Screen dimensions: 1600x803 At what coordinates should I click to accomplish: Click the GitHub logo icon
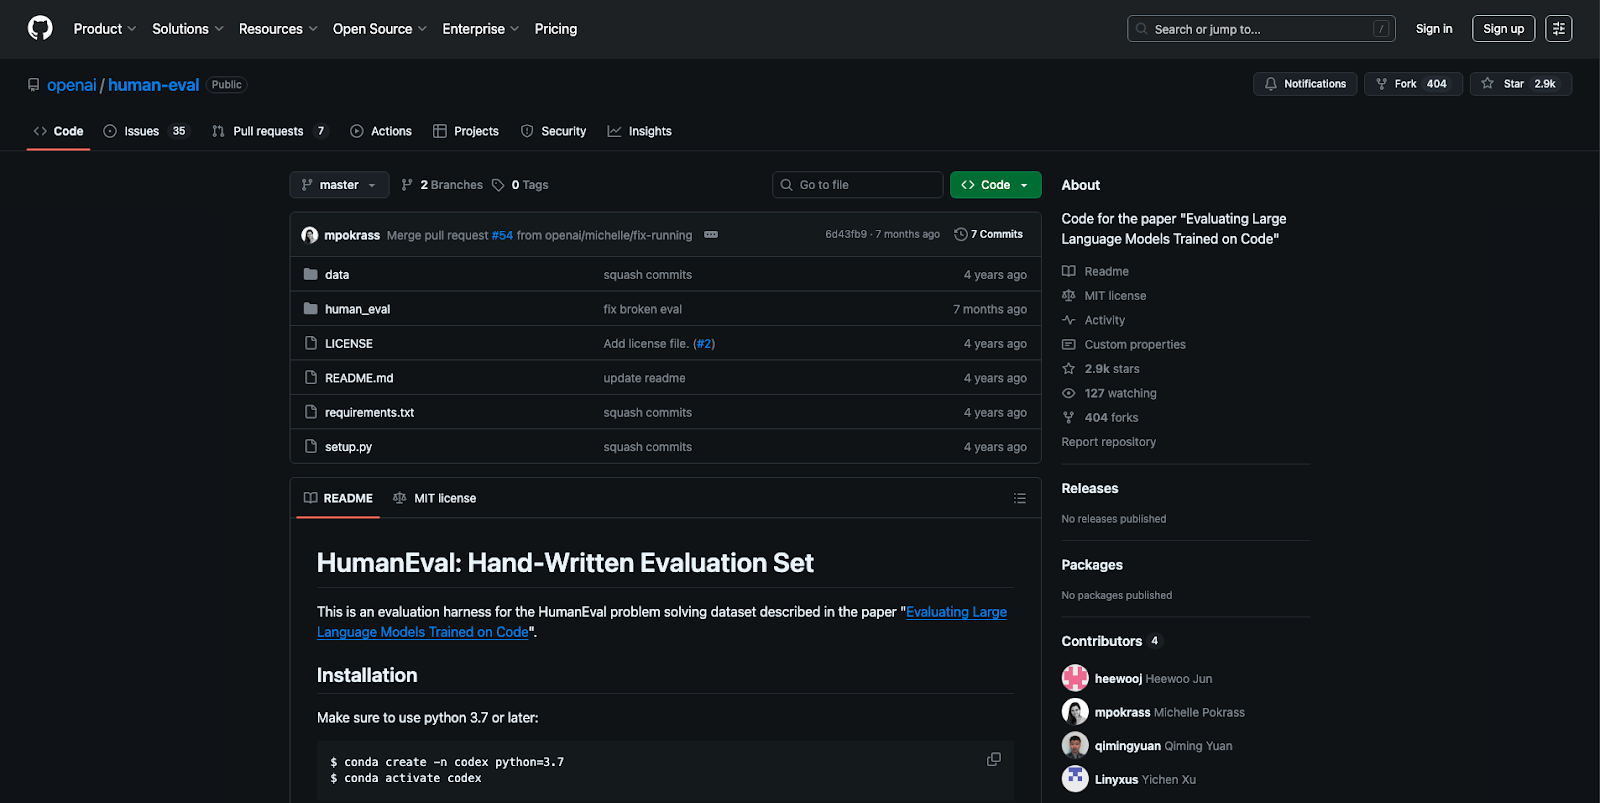(40, 28)
